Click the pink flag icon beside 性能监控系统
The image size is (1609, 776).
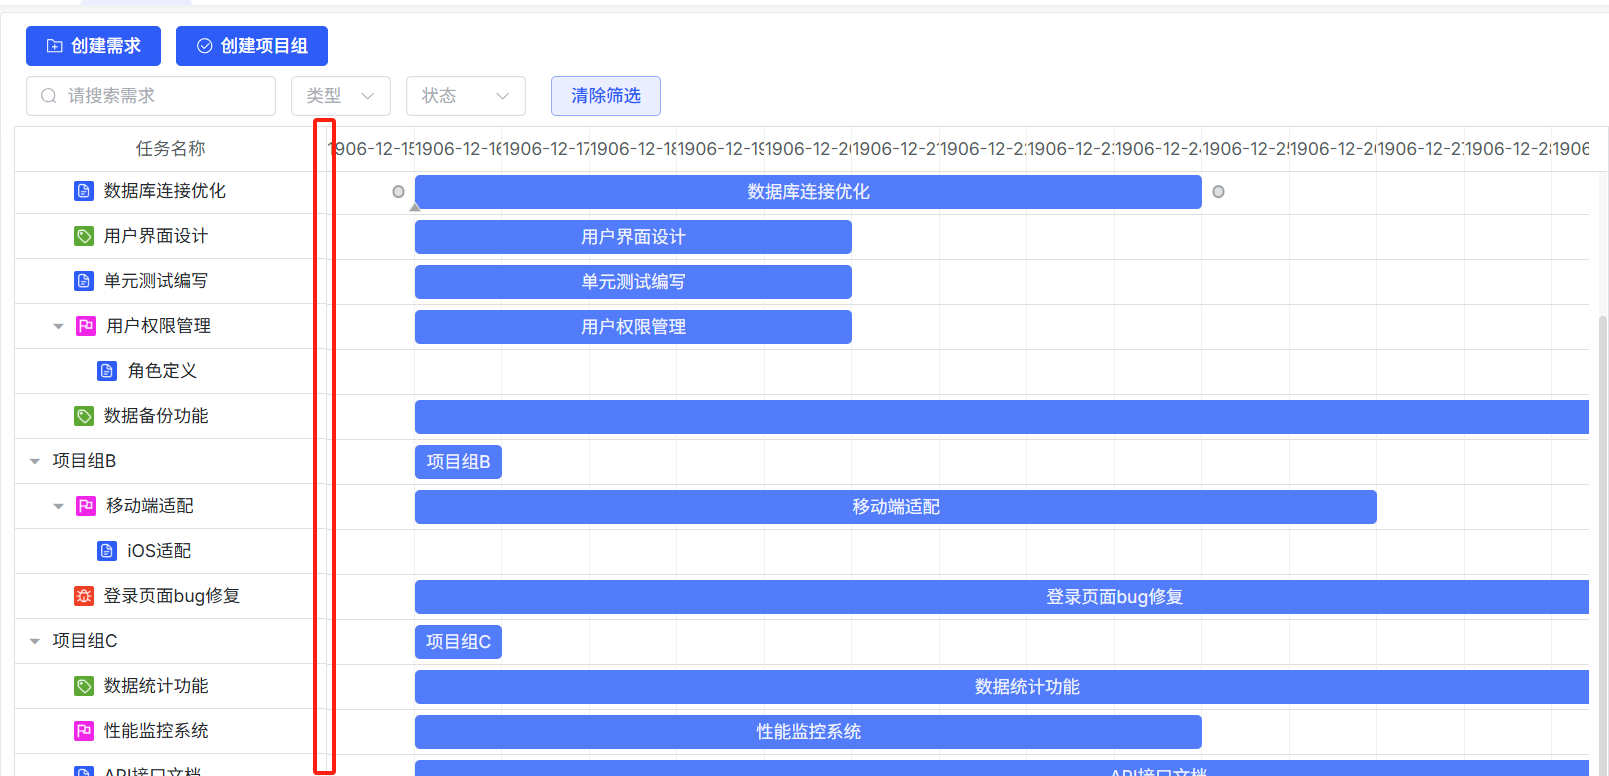point(84,731)
